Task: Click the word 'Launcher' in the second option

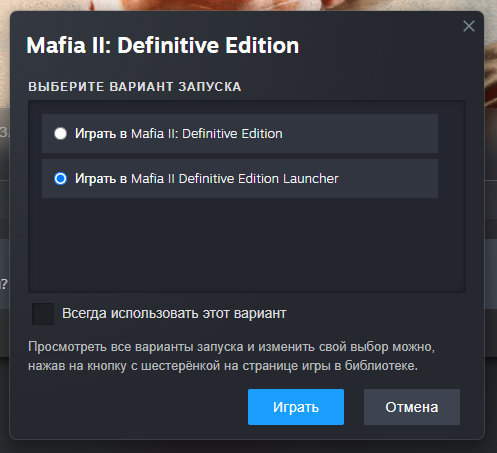Action: point(311,179)
